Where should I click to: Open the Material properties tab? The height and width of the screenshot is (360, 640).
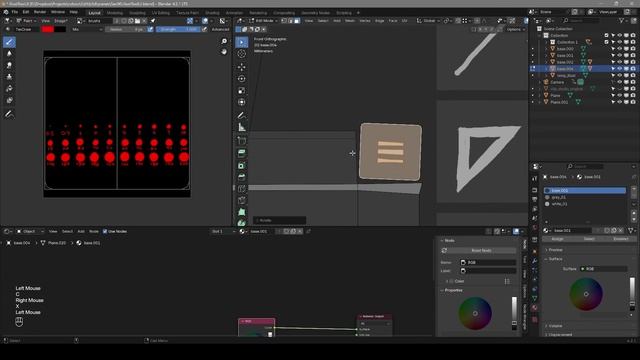coord(535,308)
